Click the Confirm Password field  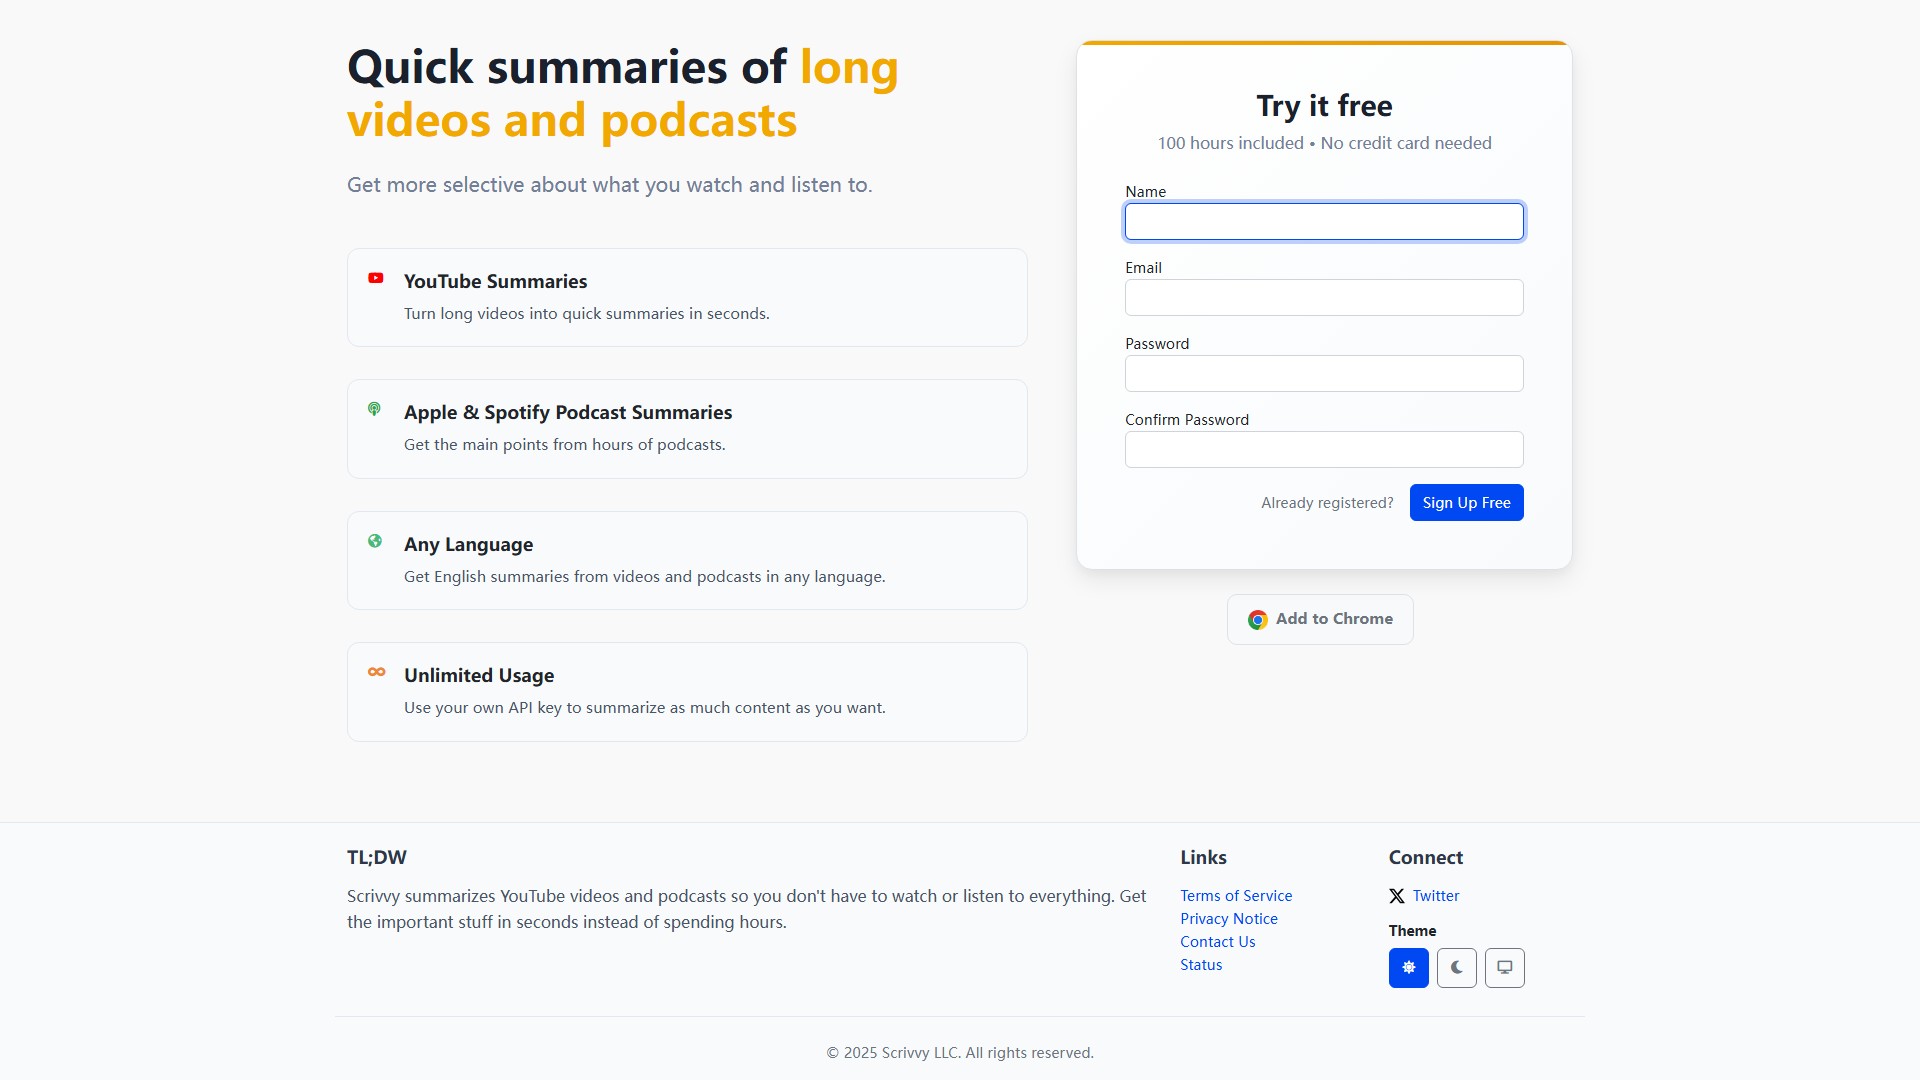(1324, 450)
